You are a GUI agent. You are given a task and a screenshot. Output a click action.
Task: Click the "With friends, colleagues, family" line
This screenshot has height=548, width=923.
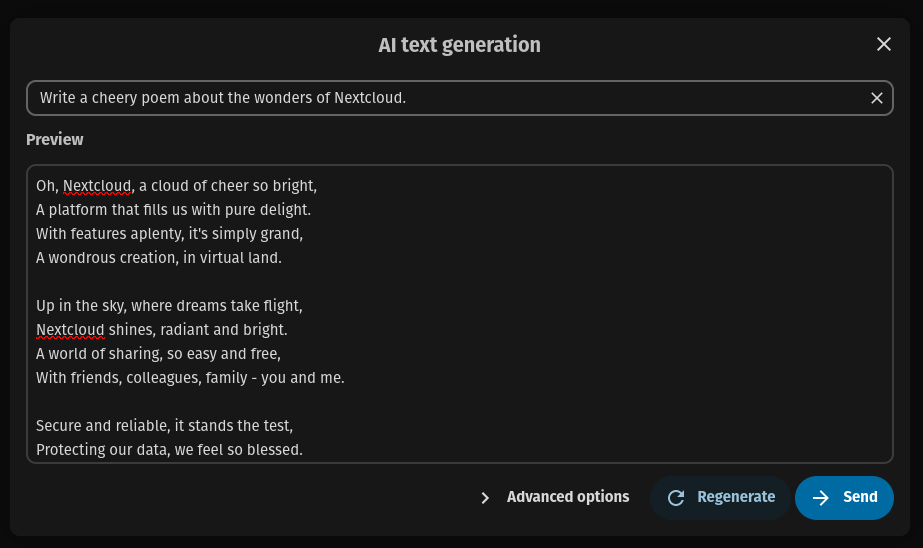pyautogui.click(x=190, y=378)
